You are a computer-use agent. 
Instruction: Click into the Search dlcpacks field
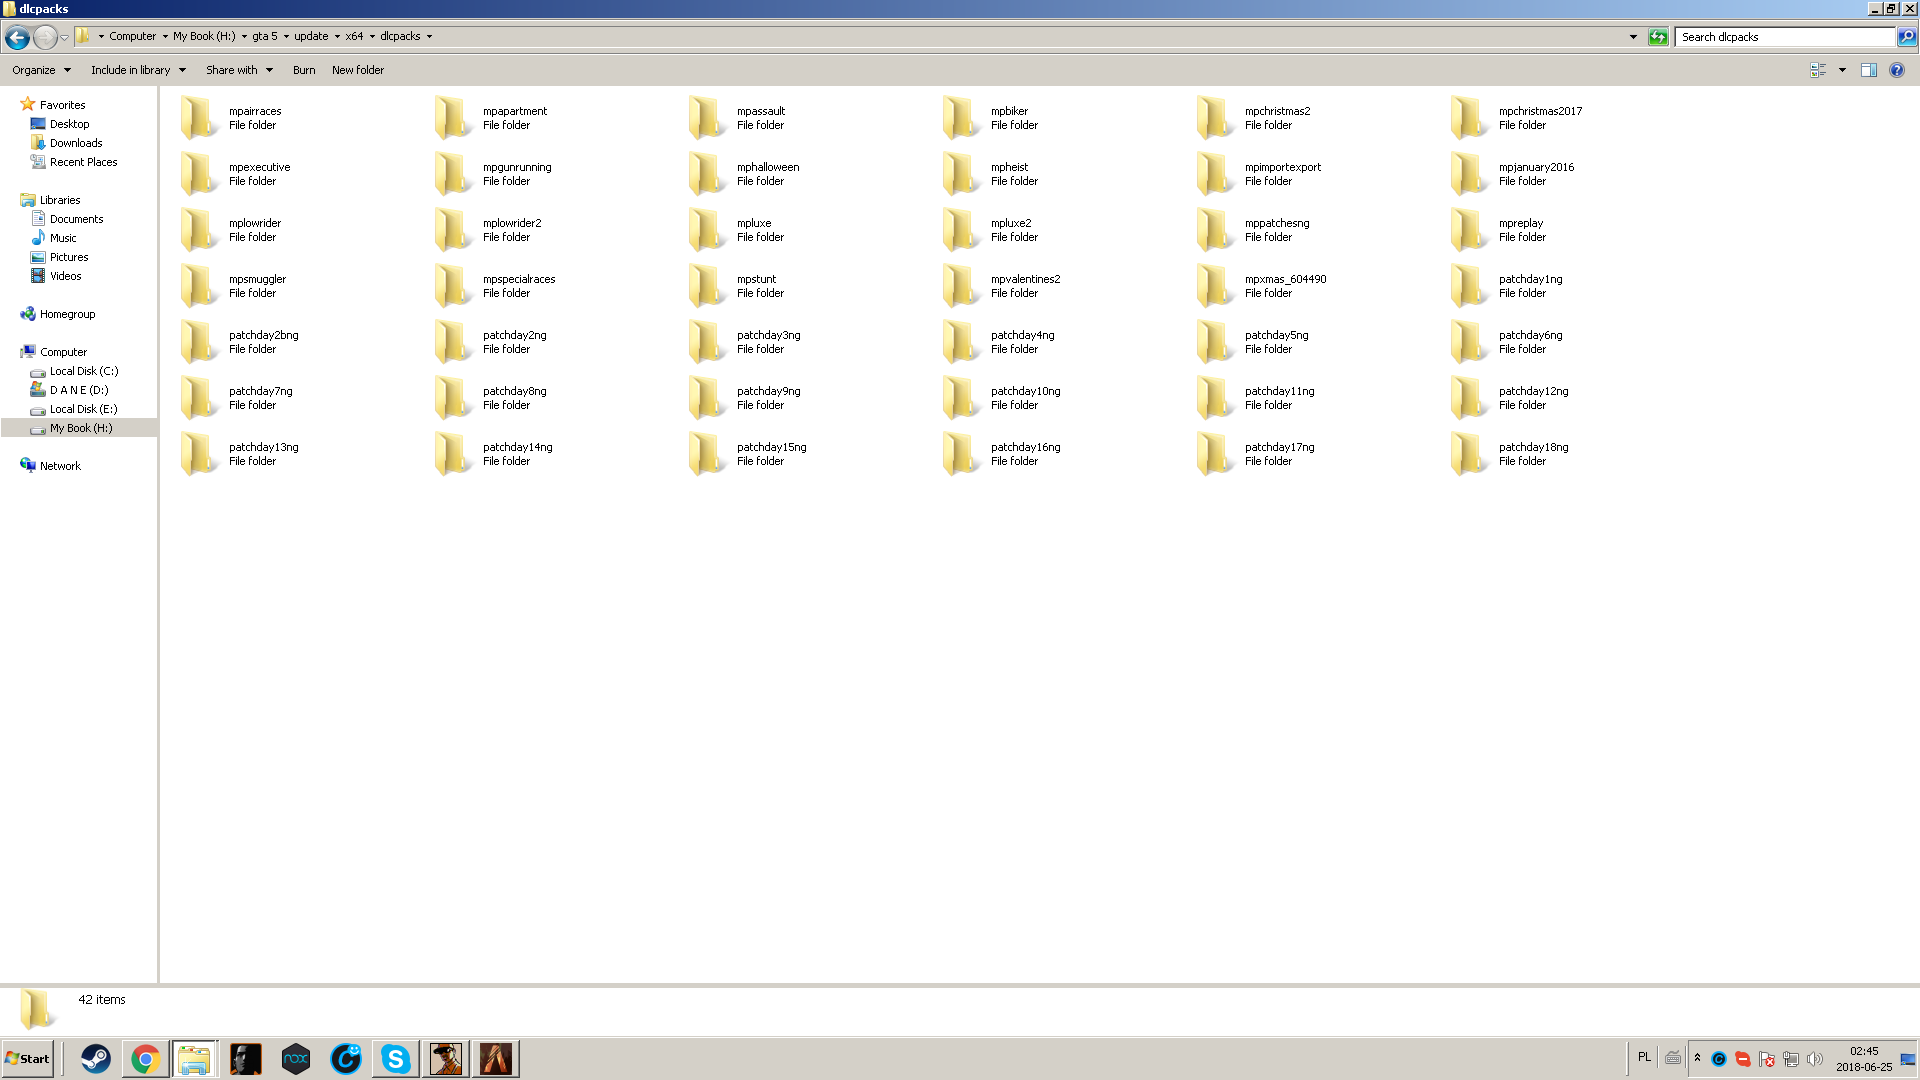coord(1786,37)
